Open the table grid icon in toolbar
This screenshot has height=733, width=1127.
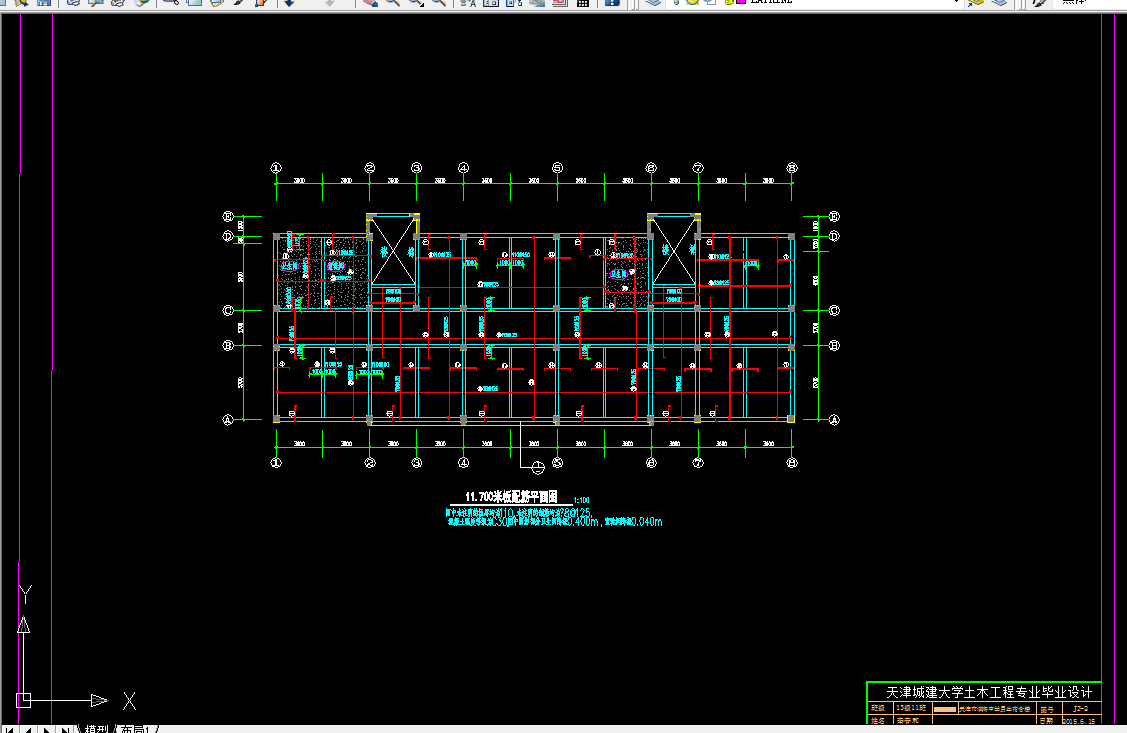582,3
